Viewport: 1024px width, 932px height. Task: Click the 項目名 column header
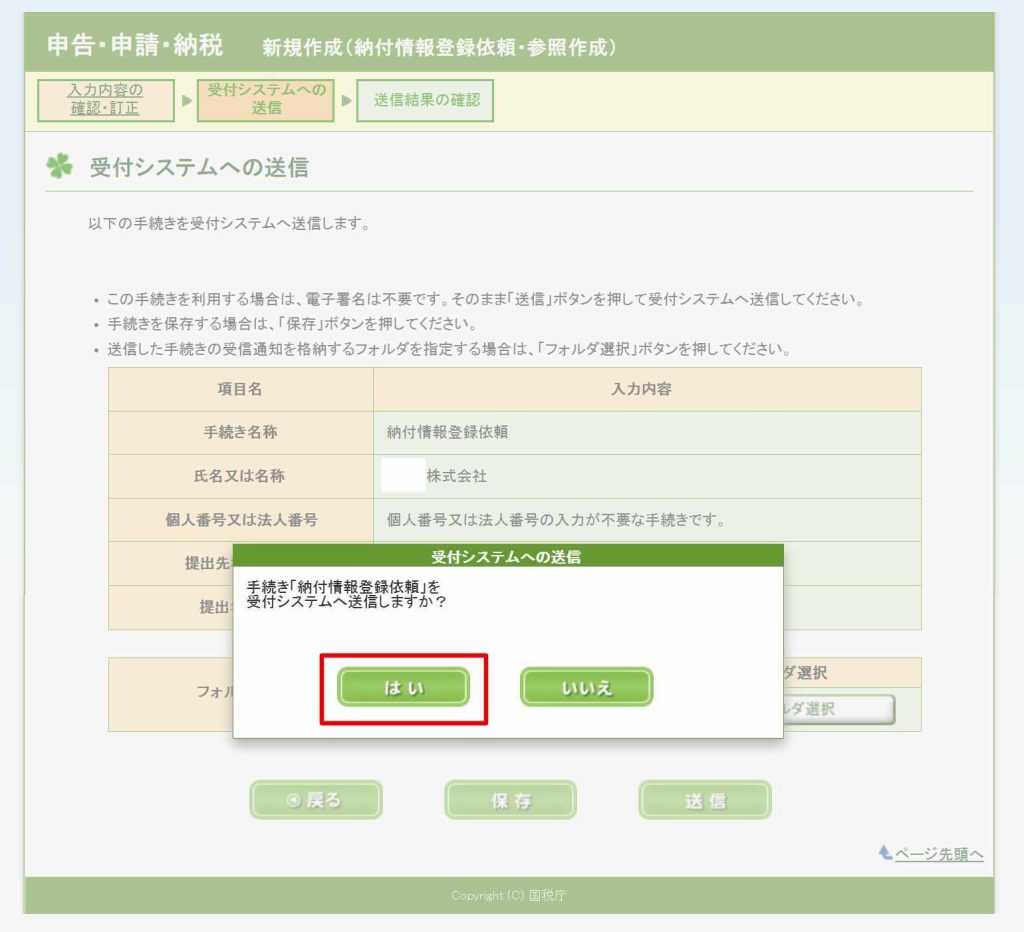click(240, 389)
